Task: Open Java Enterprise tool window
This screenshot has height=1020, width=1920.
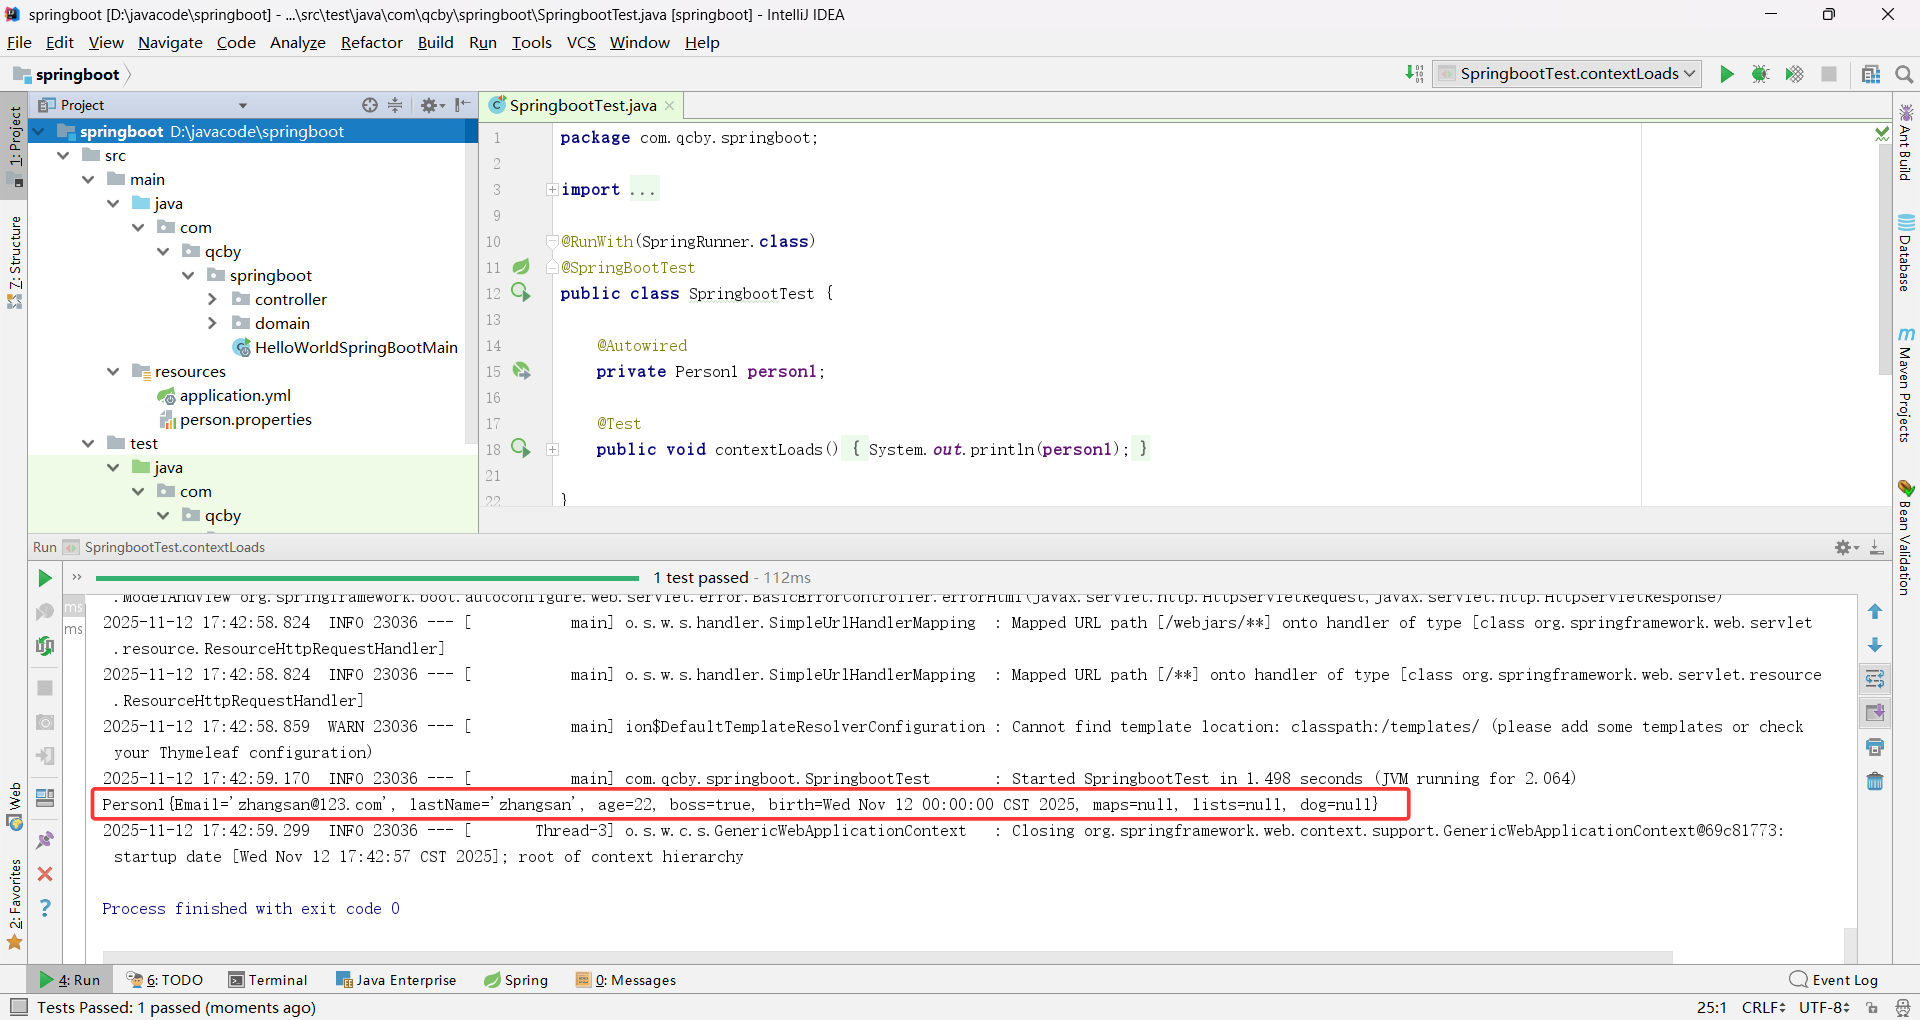Action: point(396,980)
